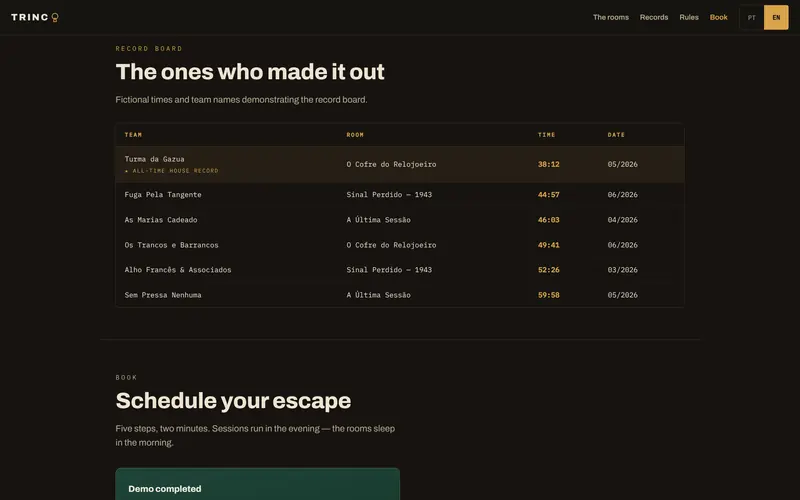Open The rooms nav link
800x500 pixels.
611,17
